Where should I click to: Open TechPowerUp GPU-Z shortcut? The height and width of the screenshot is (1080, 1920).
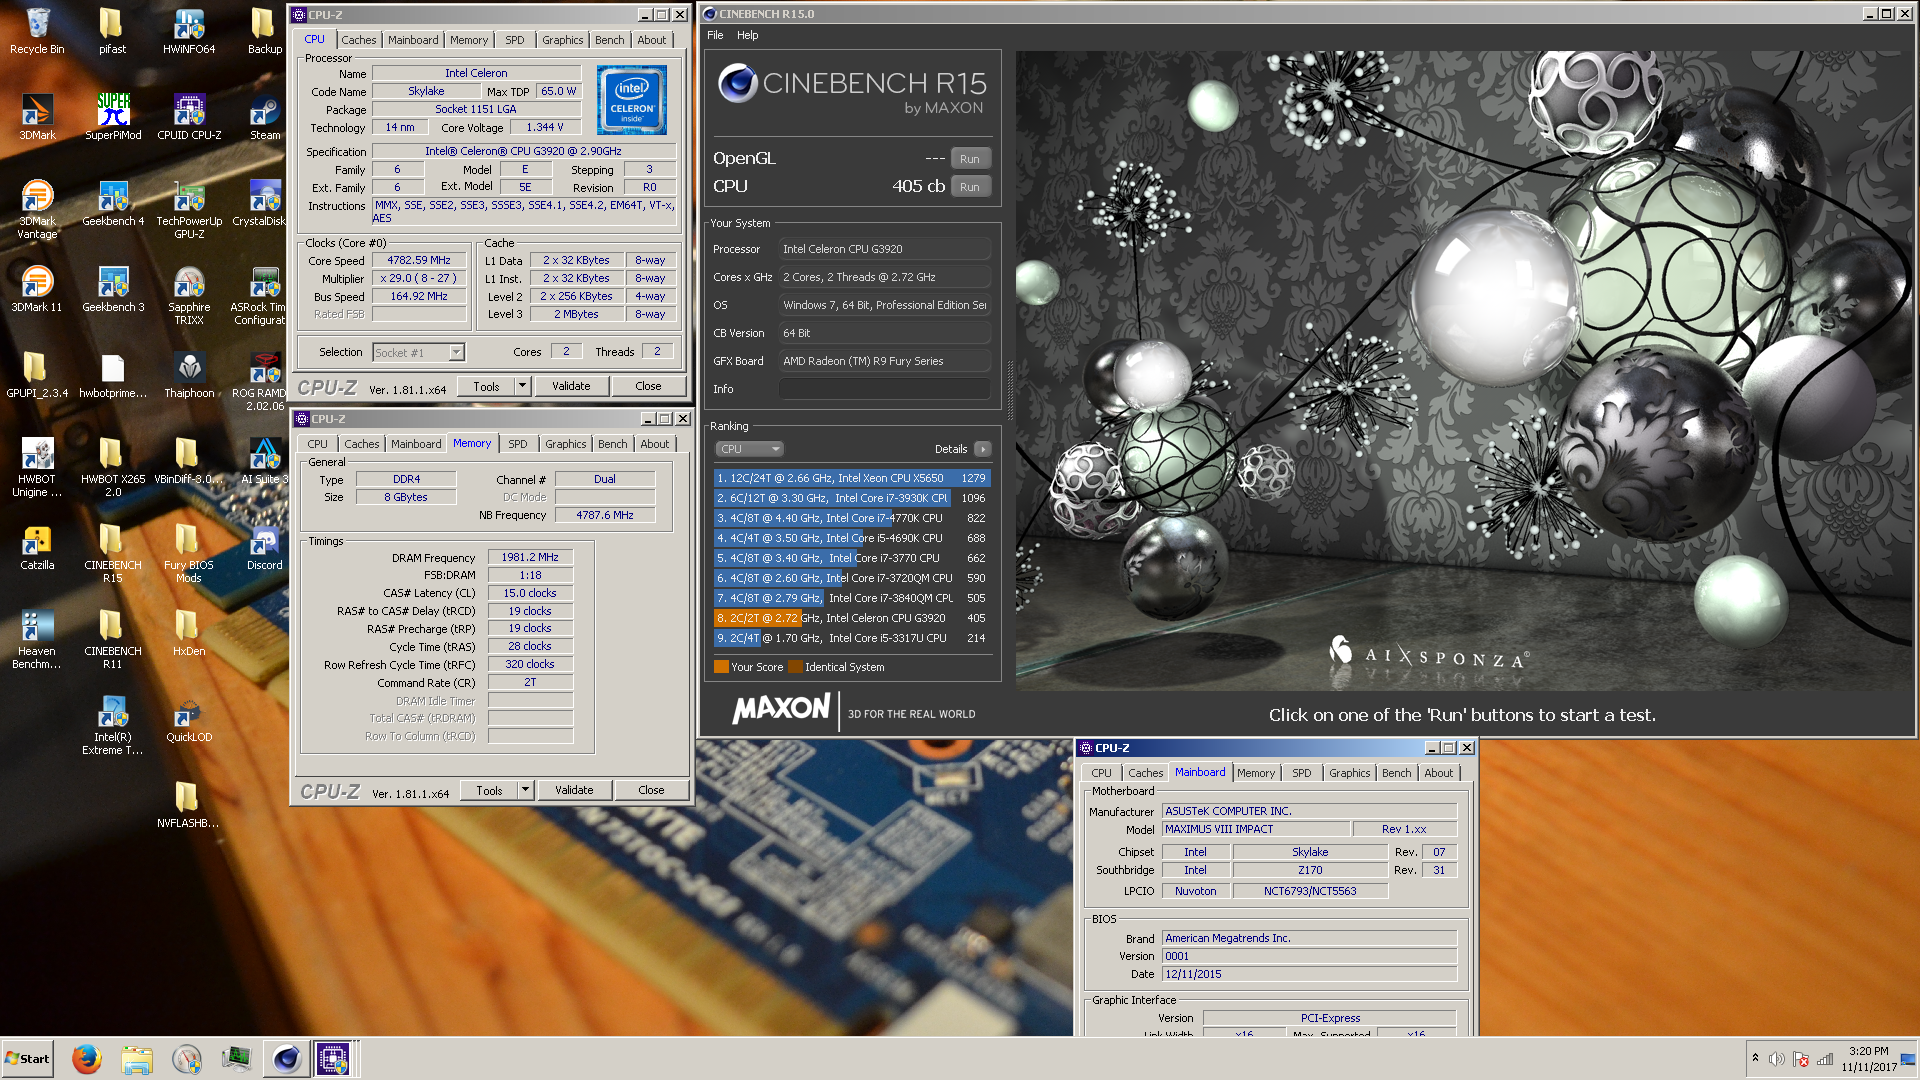coord(189,209)
